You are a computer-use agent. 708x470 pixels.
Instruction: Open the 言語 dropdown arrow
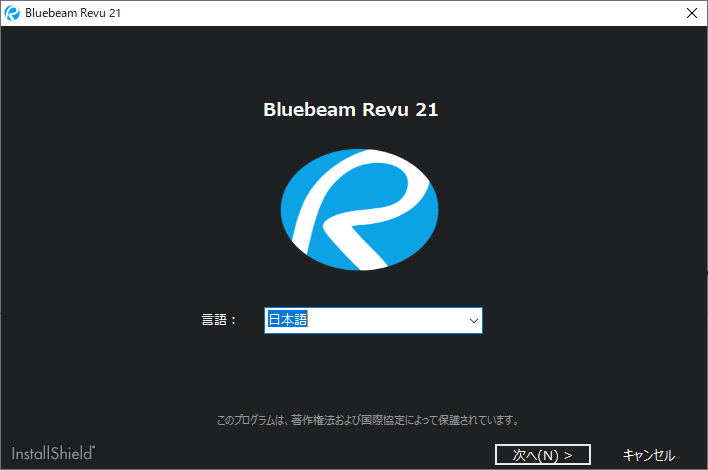[473, 321]
